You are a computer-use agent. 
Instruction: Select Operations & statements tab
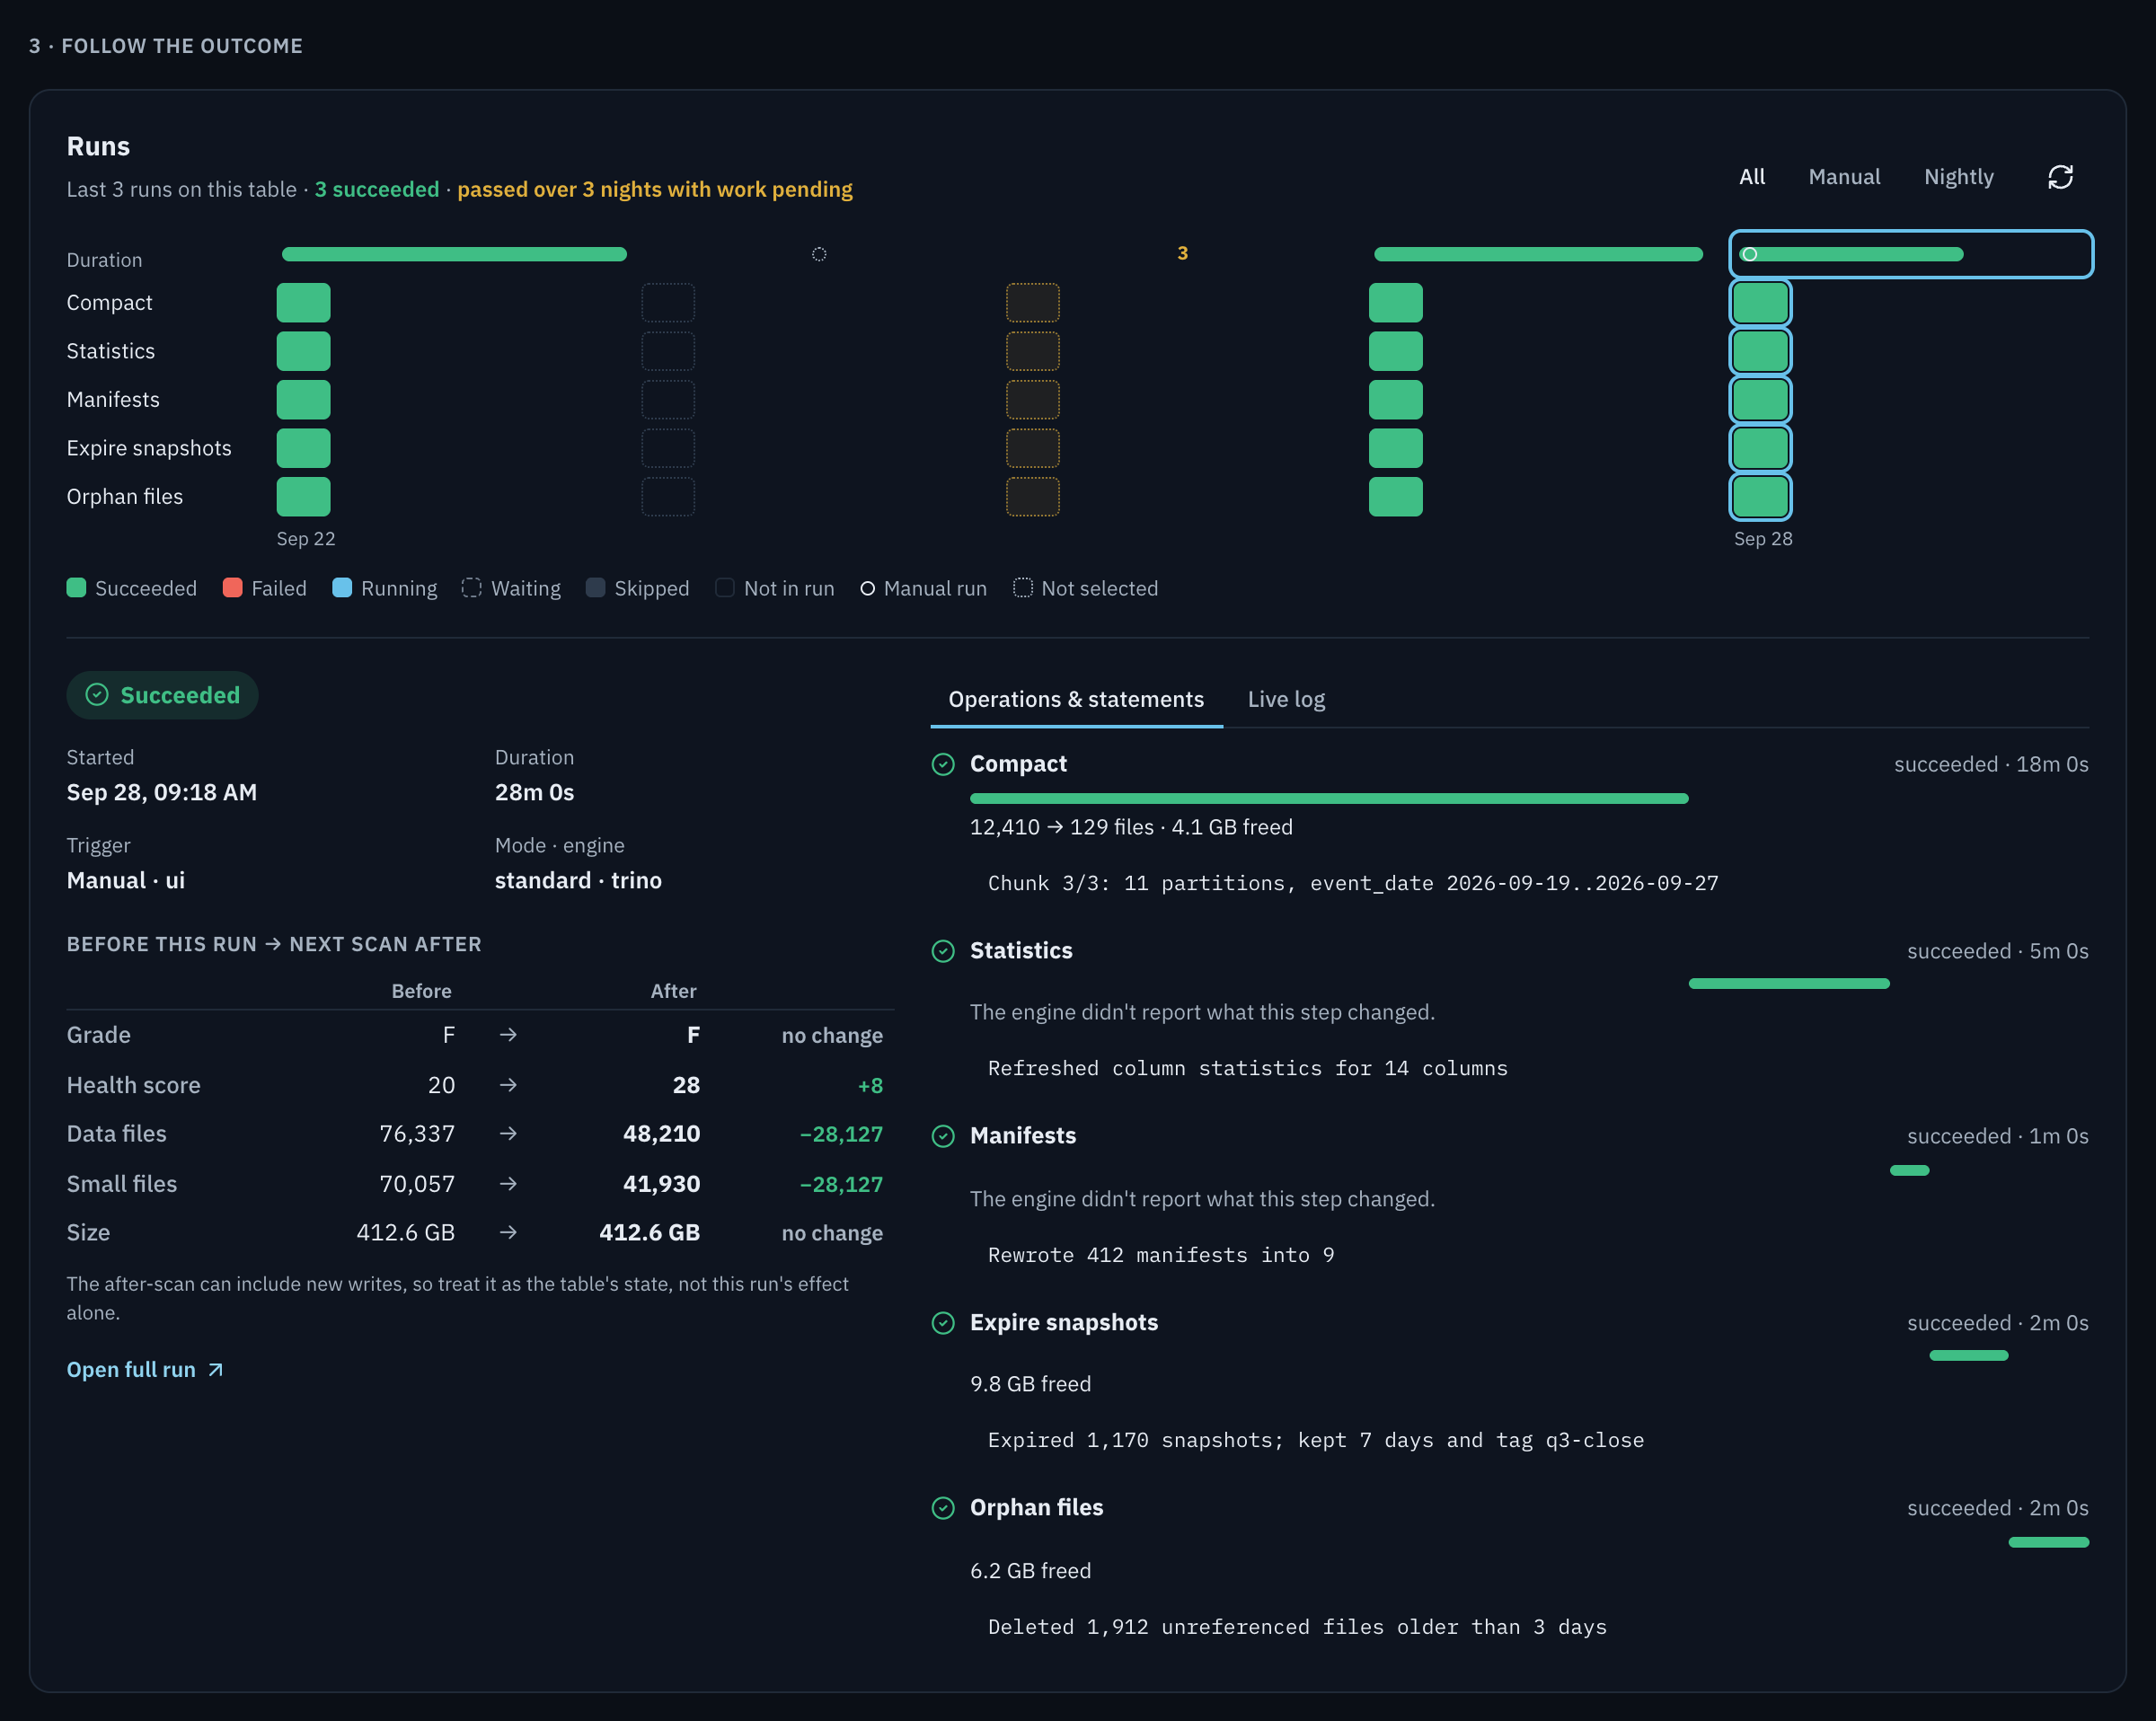[x=1075, y=699]
